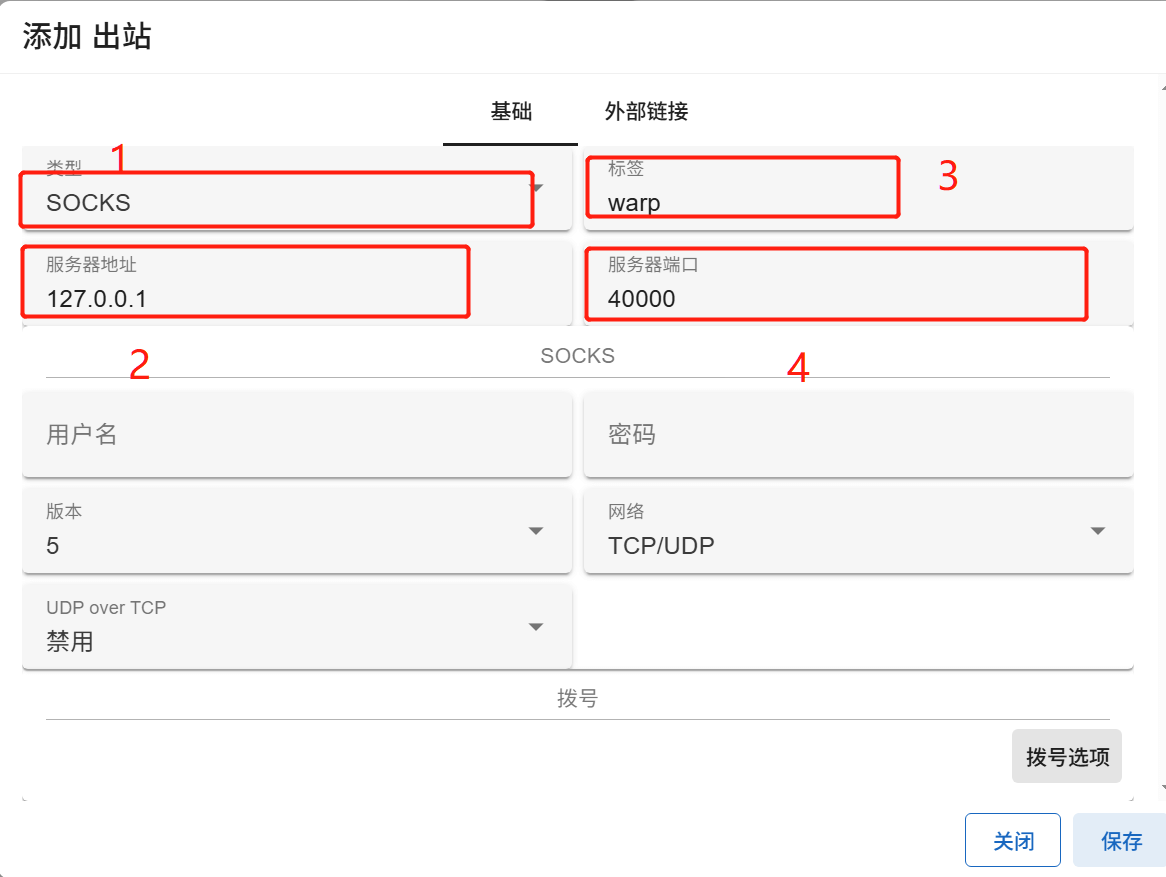Switch to the 外部链接 tab
Screen dimensions: 1166x877
[x=646, y=111]
